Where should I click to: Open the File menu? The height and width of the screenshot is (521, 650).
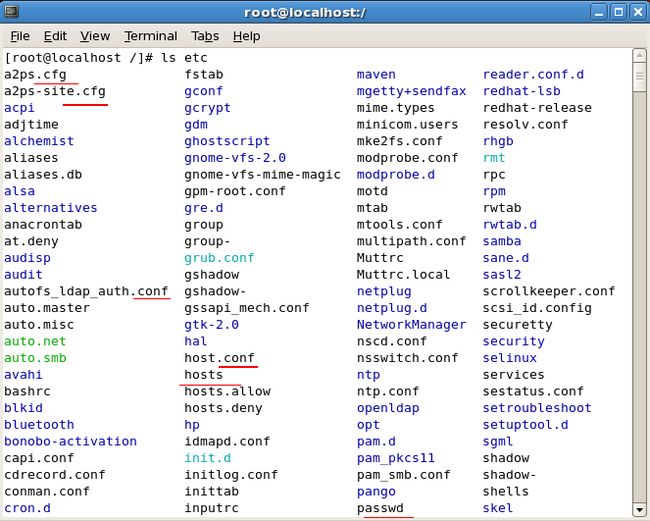(x=20, y=36)
